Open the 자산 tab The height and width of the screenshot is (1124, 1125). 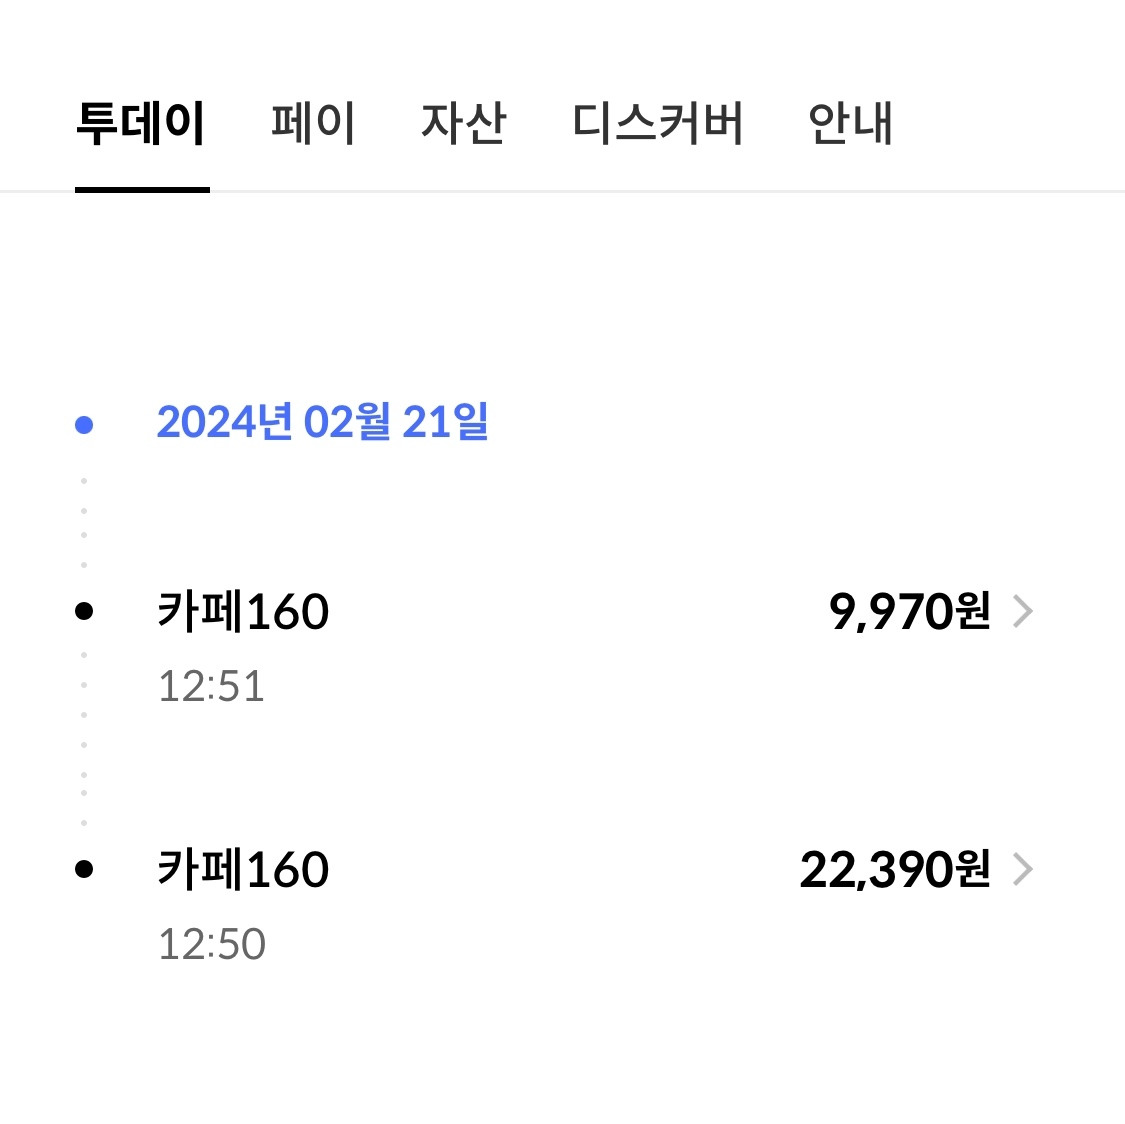pyautogui.click(x=465, y=122)
